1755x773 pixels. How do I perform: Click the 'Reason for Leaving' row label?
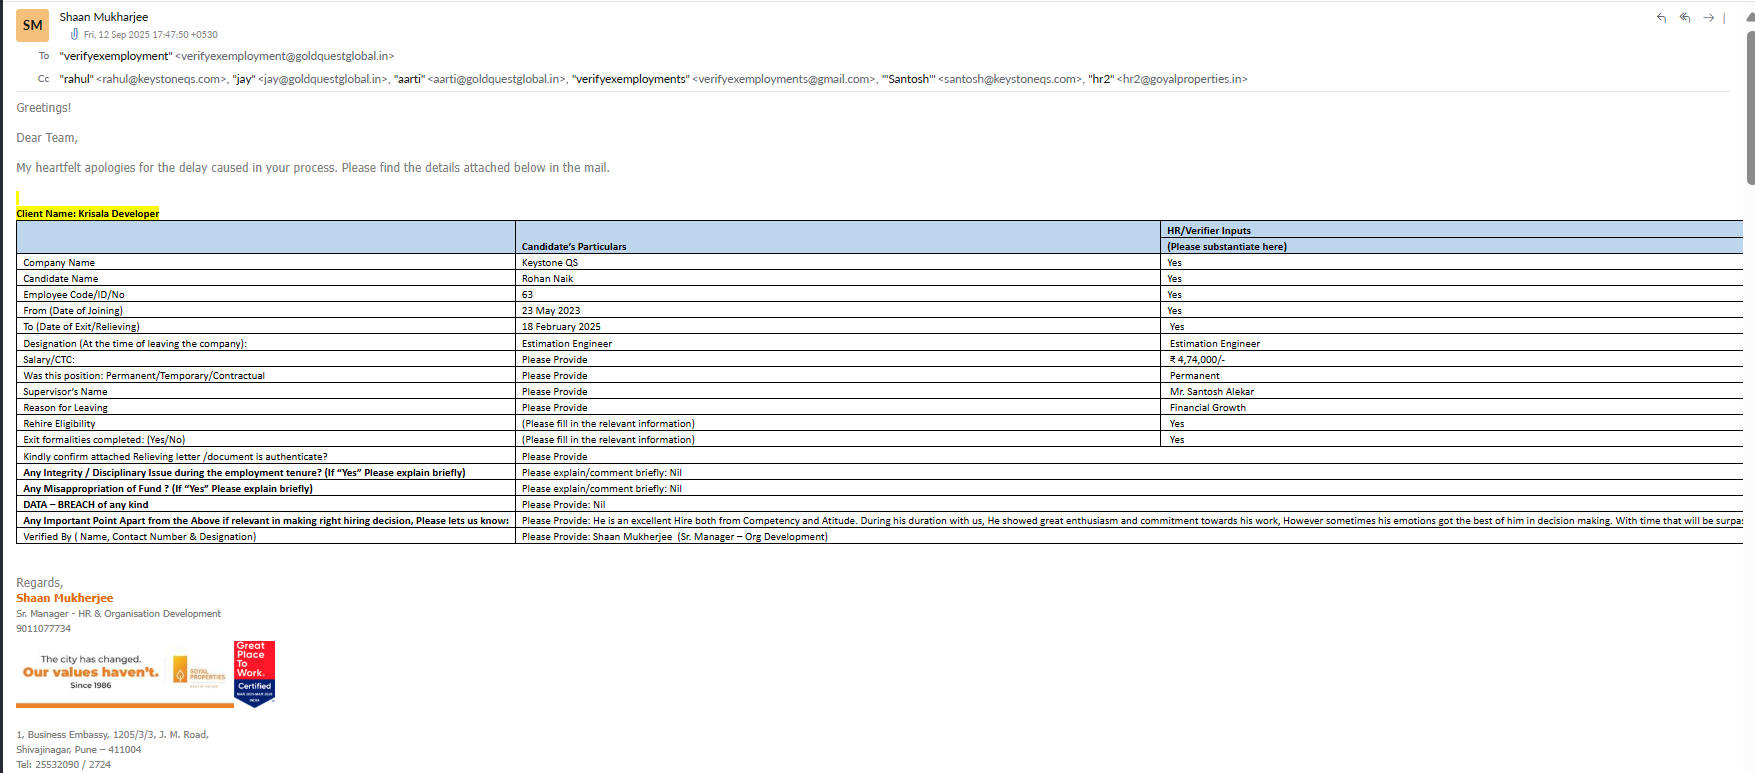pyautogui.click(x=65, y=407)
